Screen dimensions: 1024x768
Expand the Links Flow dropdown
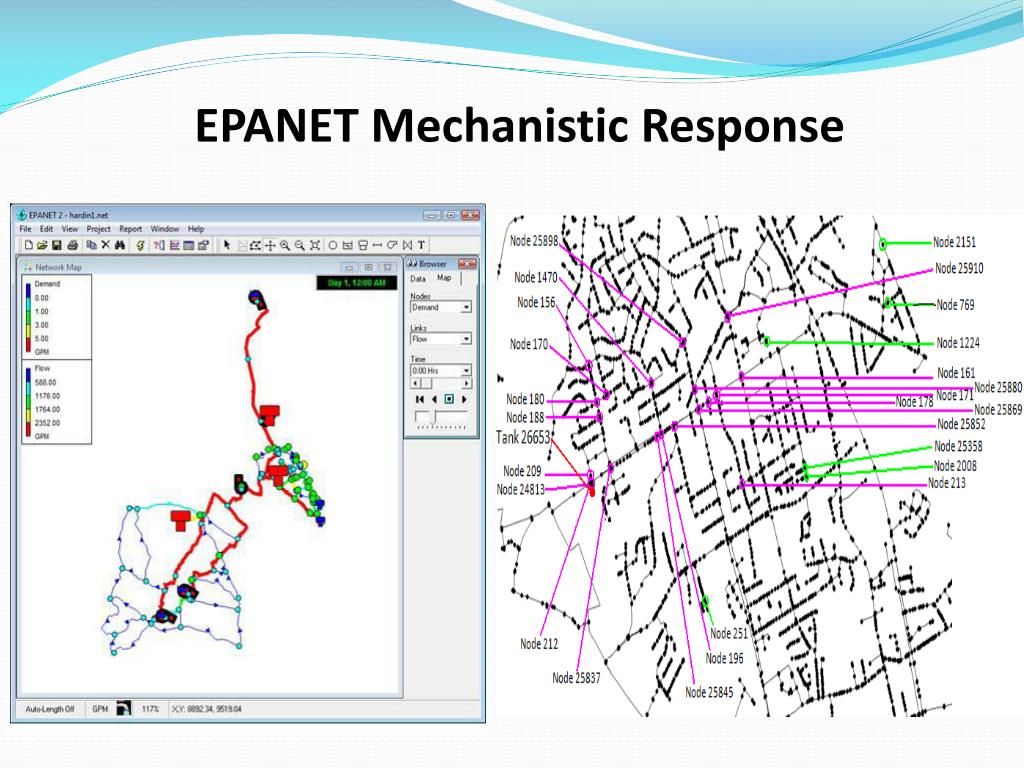466,339
